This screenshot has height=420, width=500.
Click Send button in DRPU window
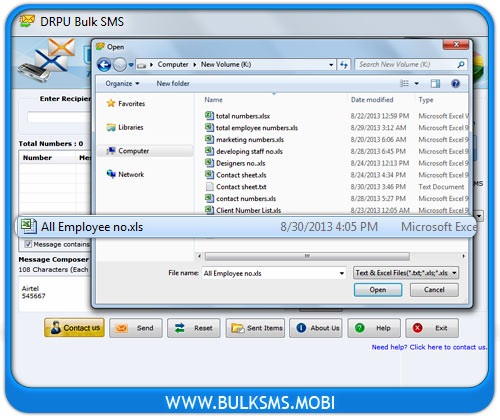click(136, 328)
